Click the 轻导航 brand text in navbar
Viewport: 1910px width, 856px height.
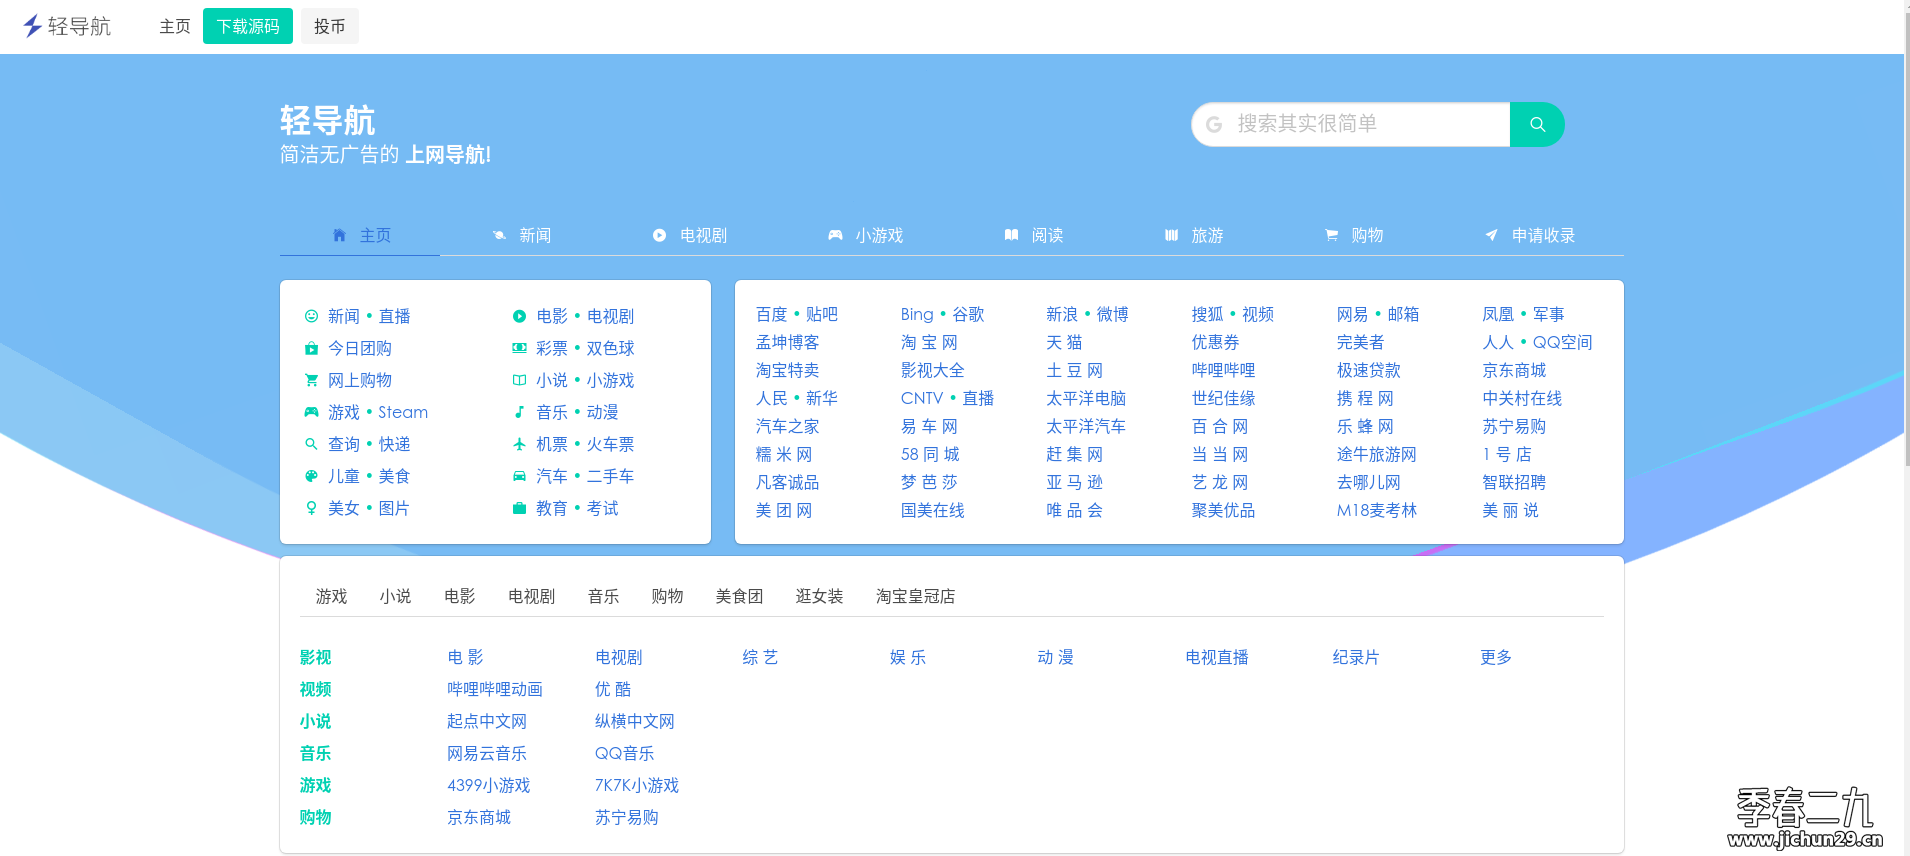pyautogui.click(x=79, y=26)
